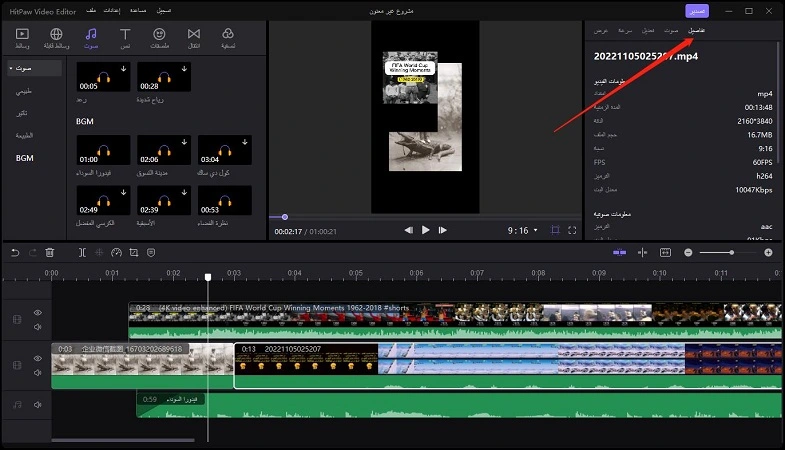
Task: Redo the last undone action
Action: (33, 253)
